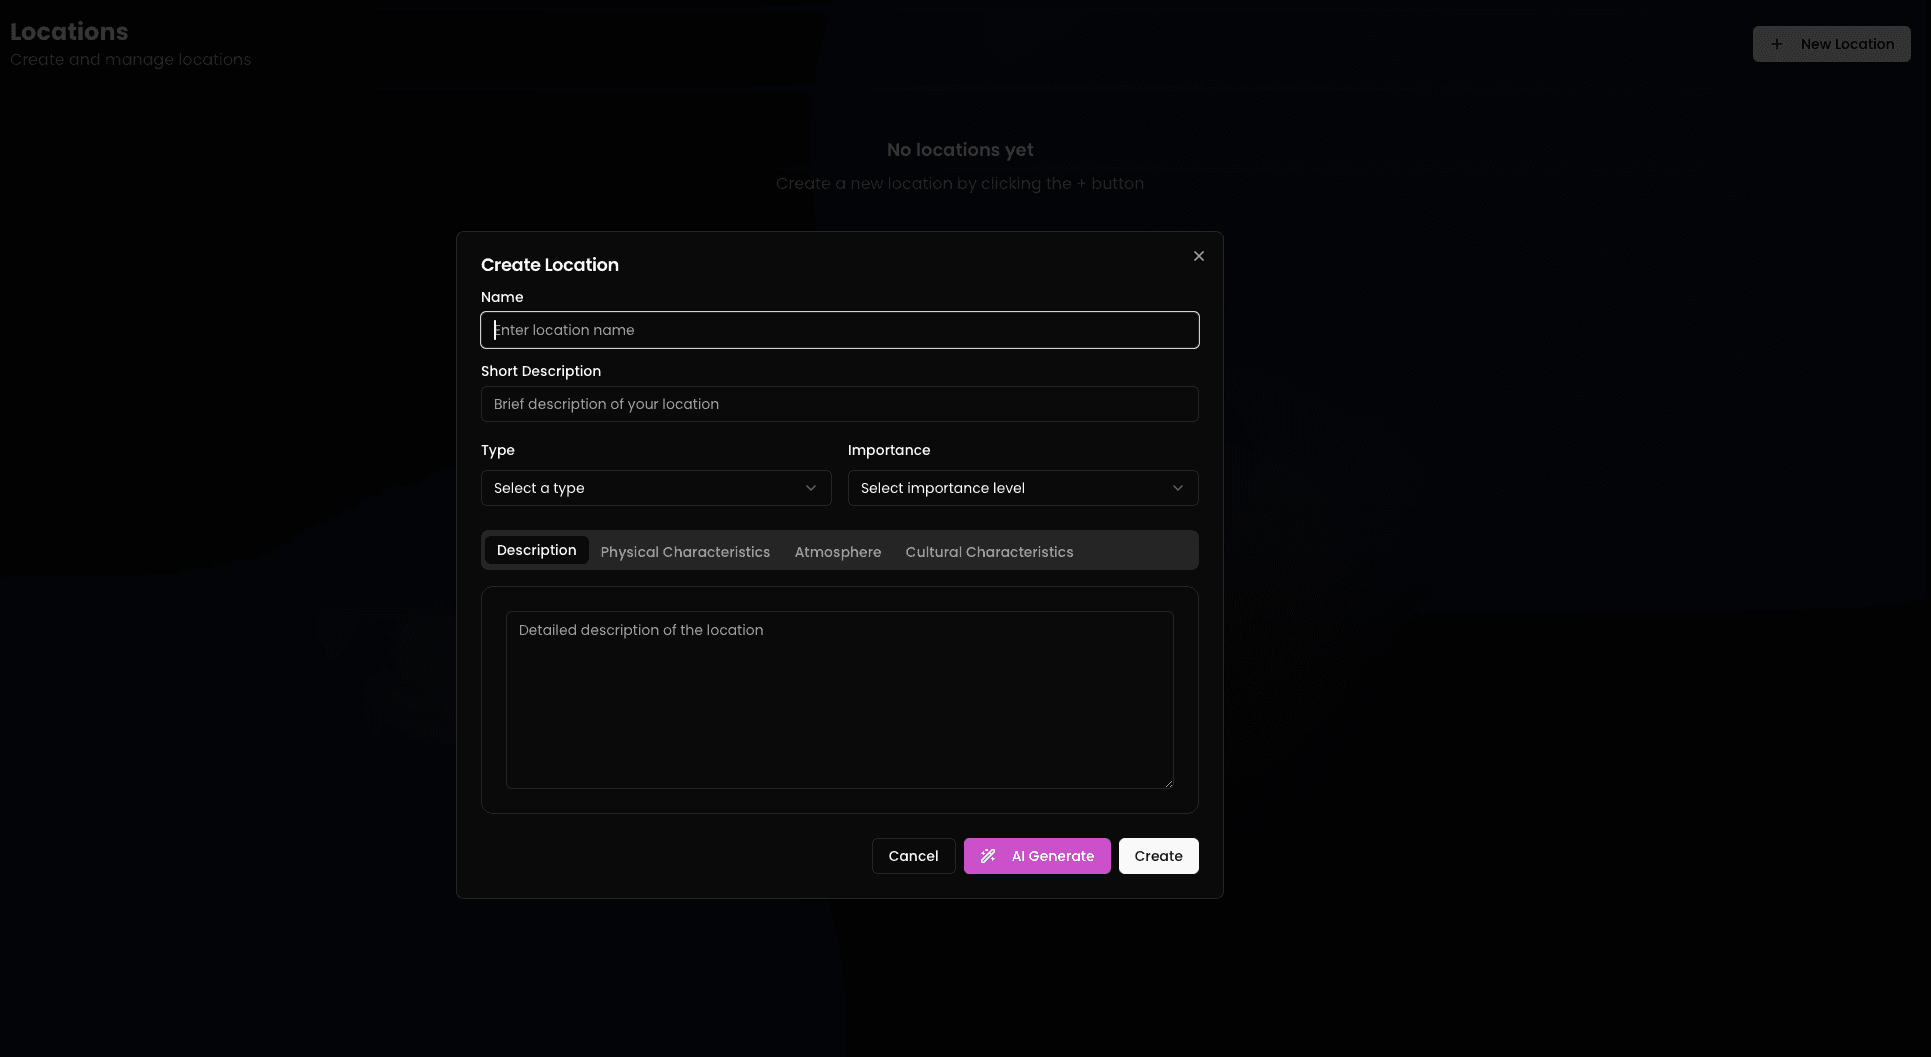Screen dimensions: 1931x1057
Task: Click the Importance dropdown chevron arrow
Action: (1177, 488)
